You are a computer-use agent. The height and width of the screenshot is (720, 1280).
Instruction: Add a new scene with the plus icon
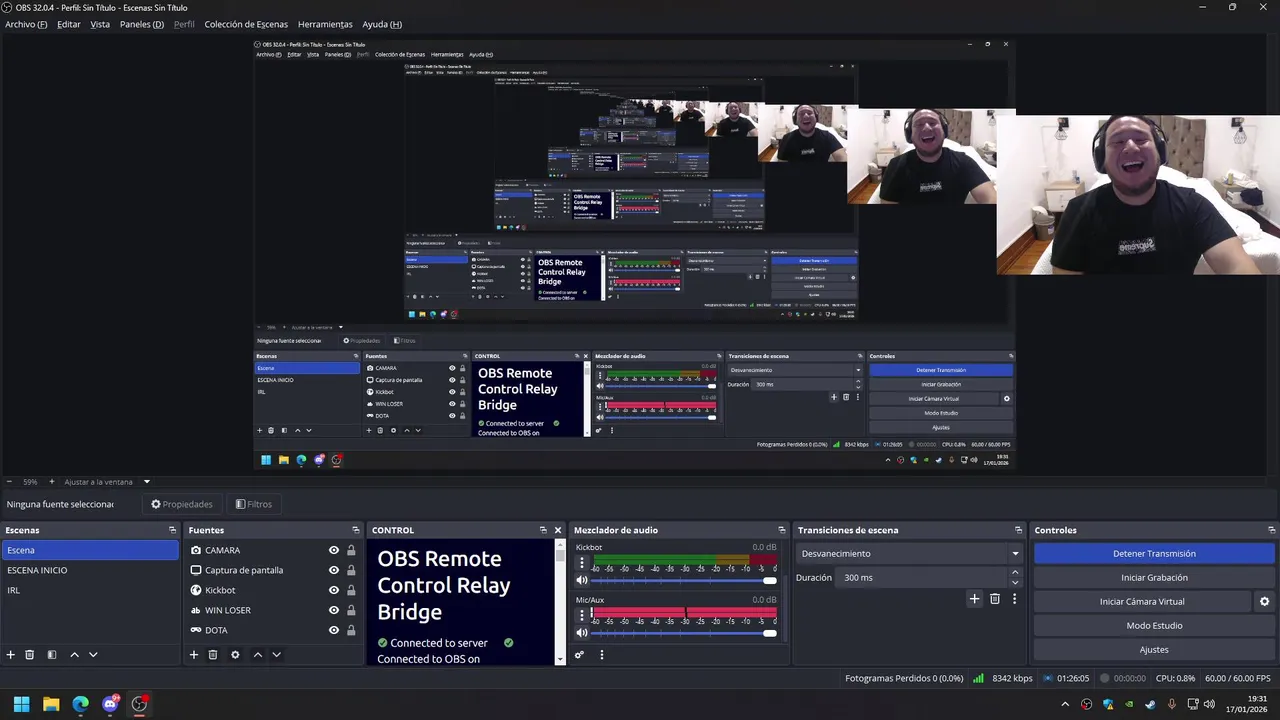(x=11, y=655)
